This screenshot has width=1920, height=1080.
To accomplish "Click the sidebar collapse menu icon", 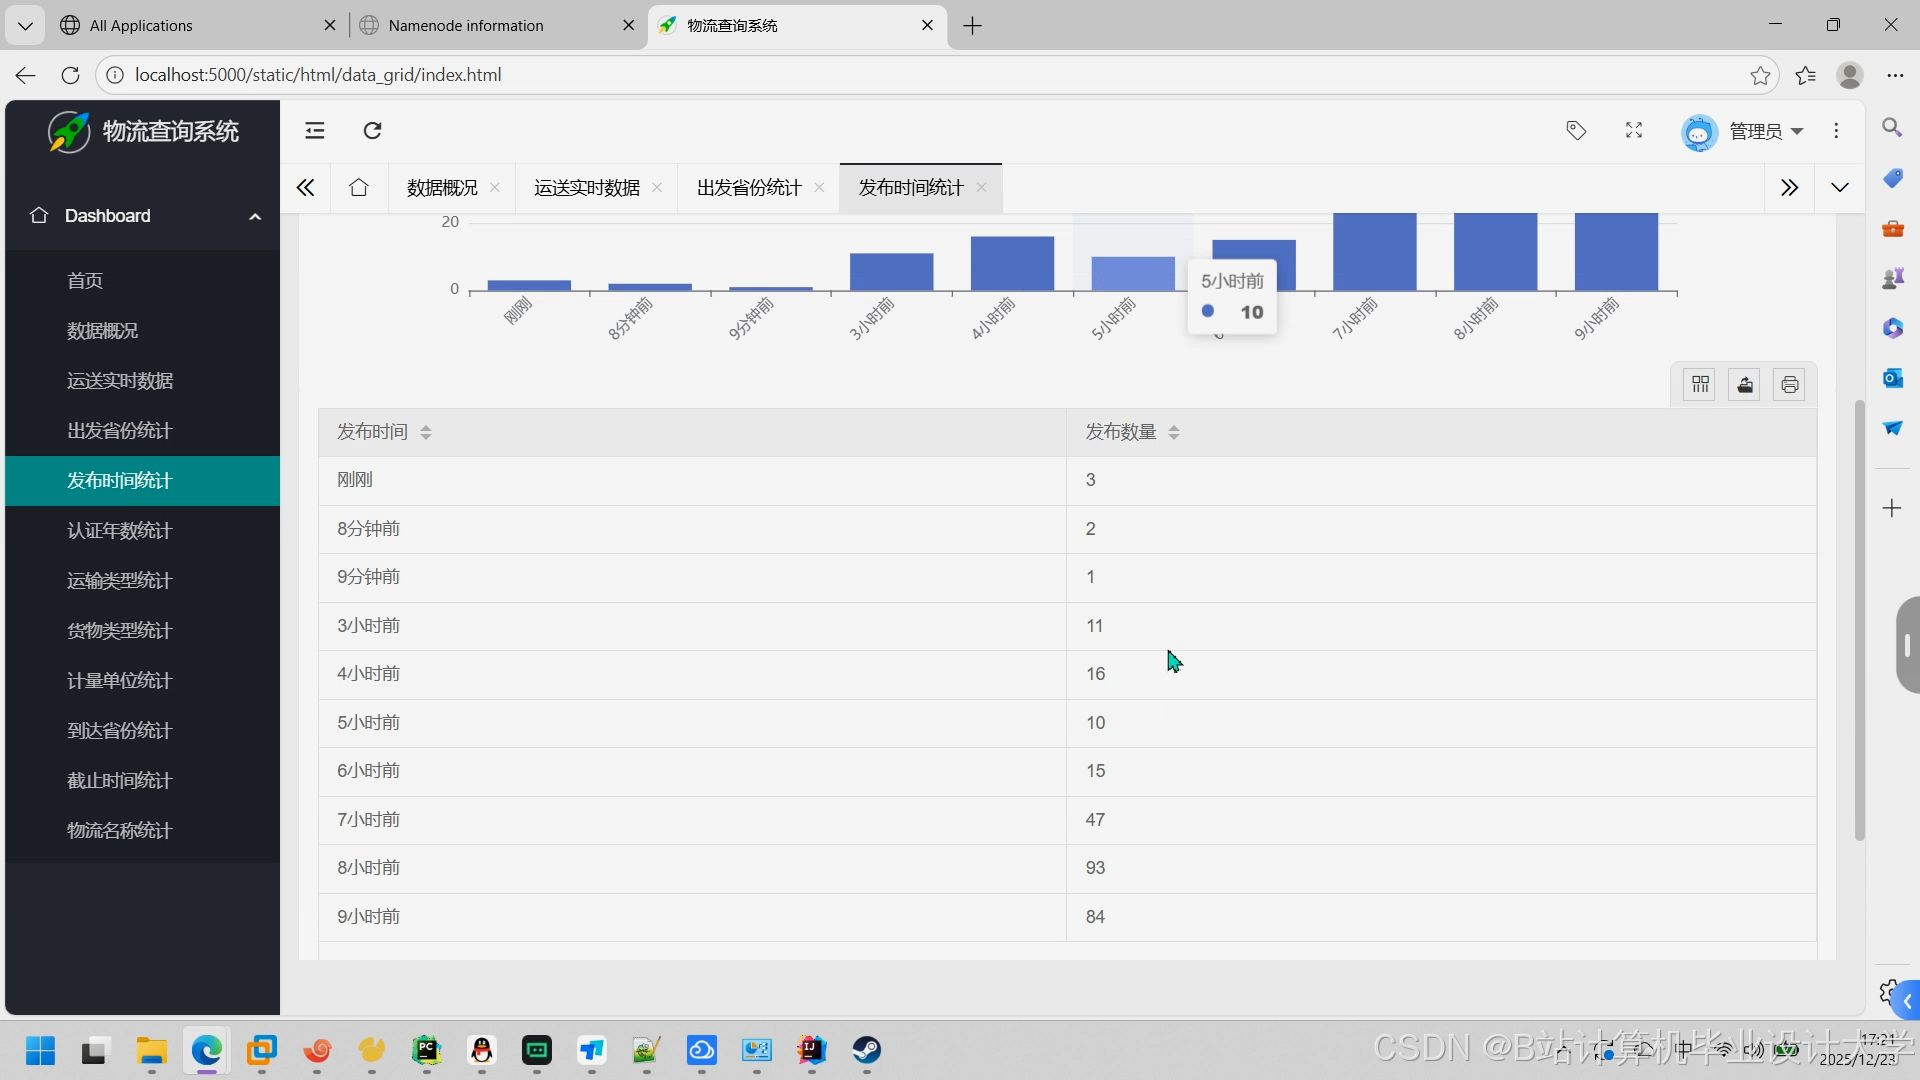I will [315, 131].
